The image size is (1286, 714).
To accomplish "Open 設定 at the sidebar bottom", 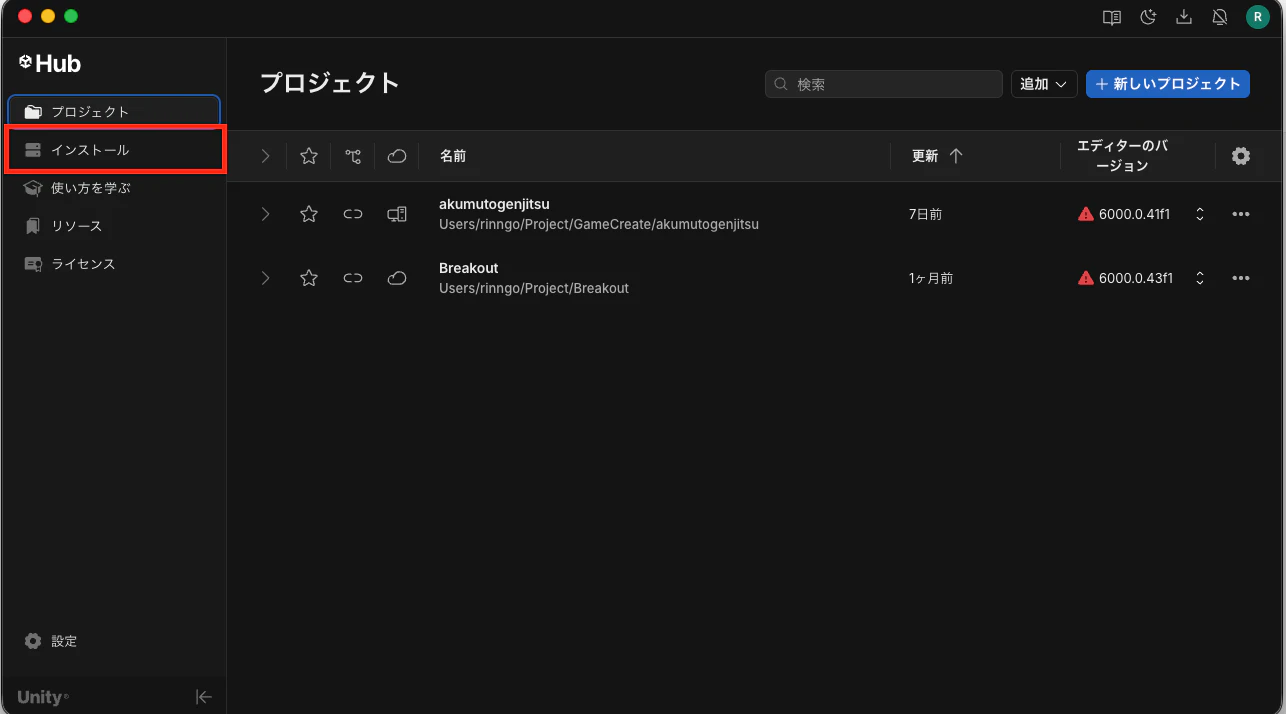I will 51,641.
